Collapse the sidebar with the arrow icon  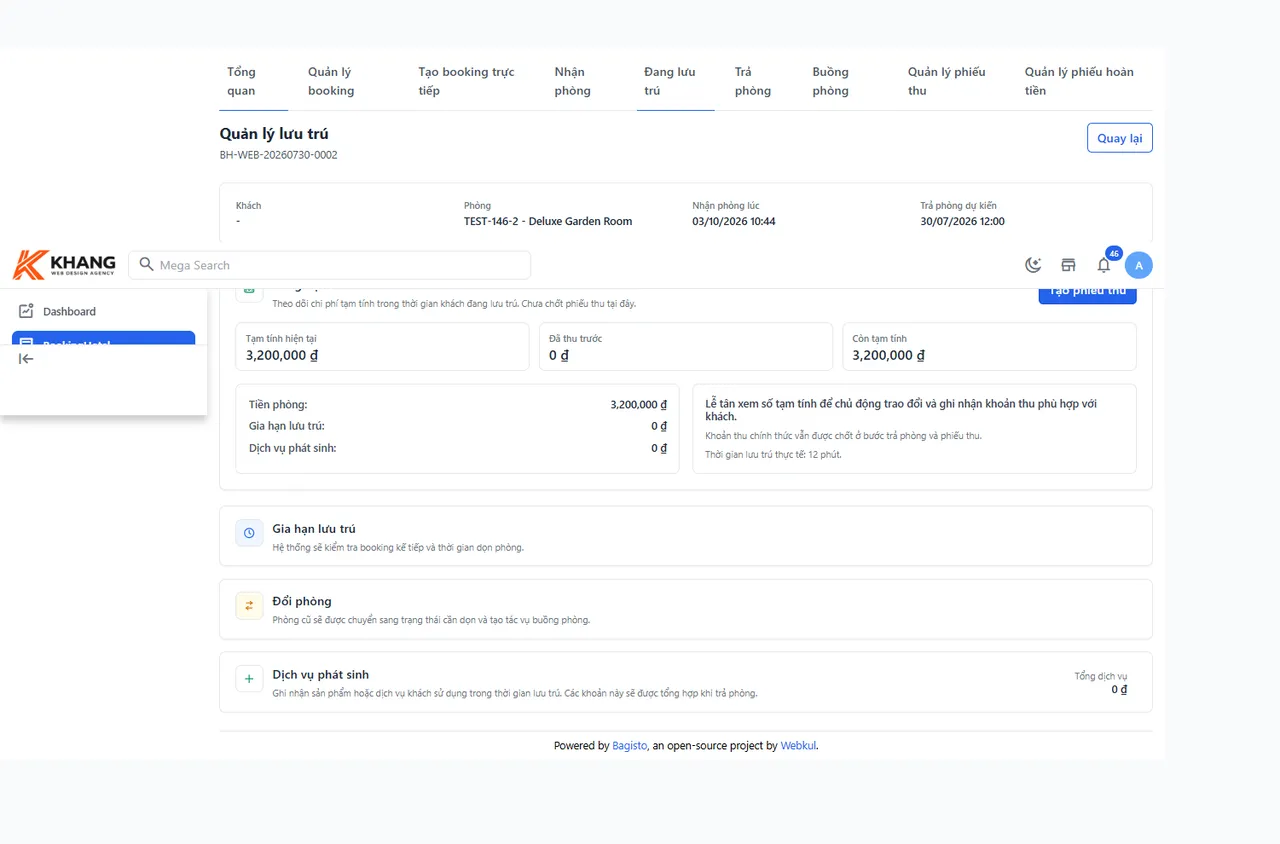tap(26, 359)
